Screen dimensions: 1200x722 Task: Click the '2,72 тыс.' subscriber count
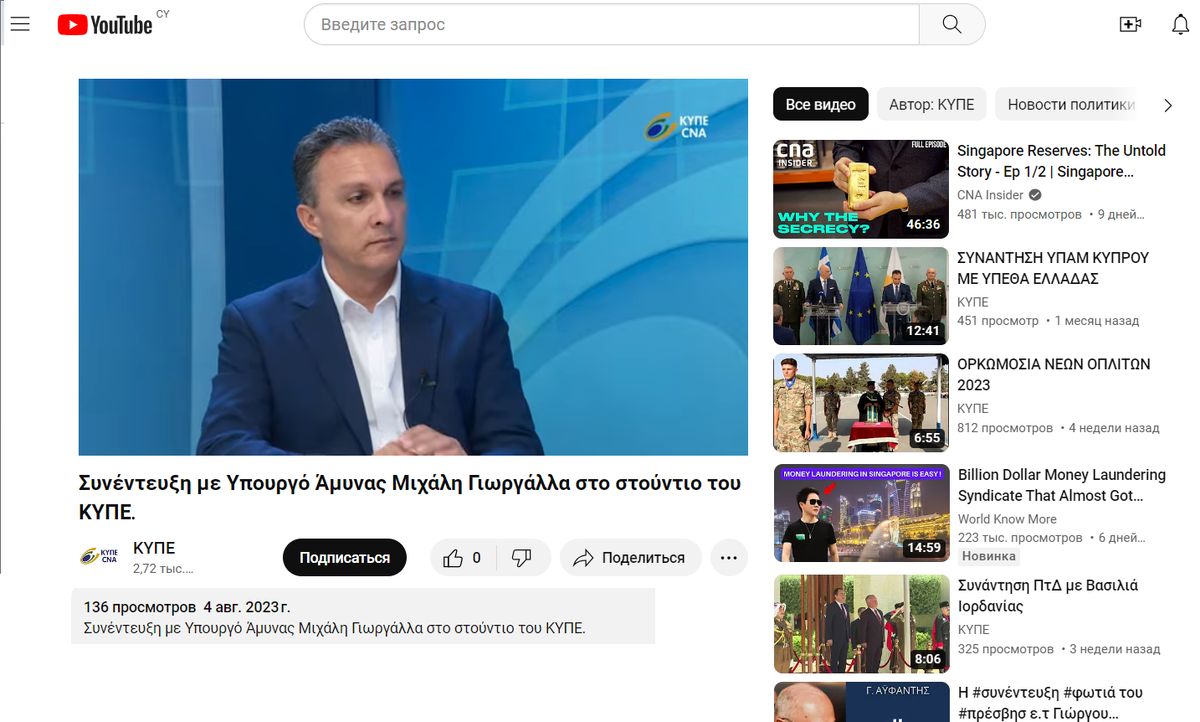pos(163,569)
